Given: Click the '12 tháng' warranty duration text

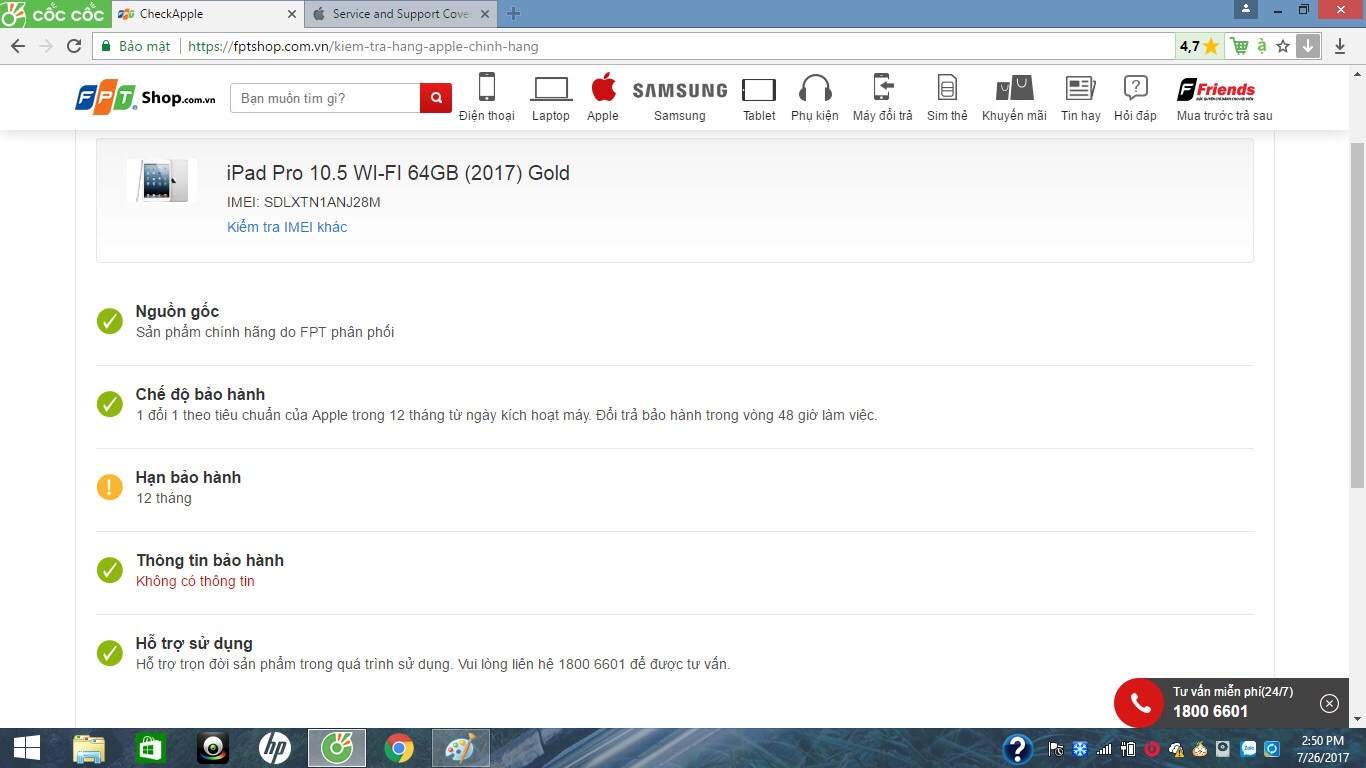Looking at the screenshot, I should [164, 498].
